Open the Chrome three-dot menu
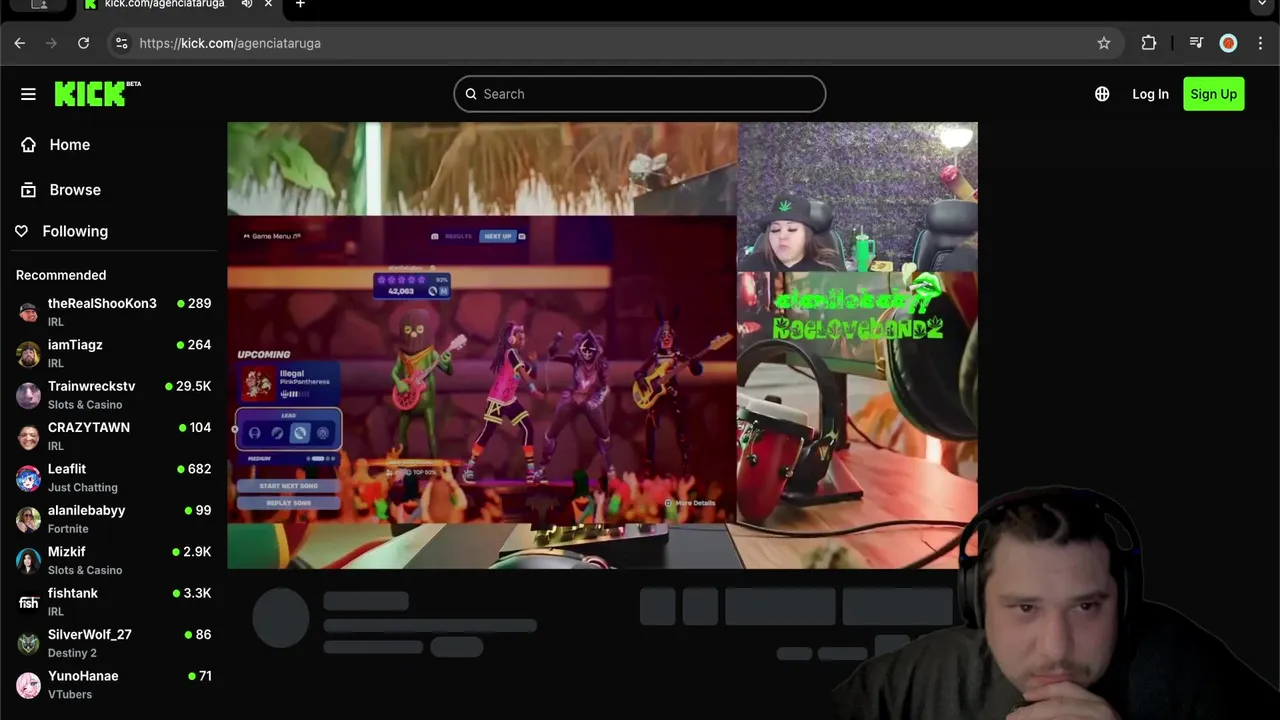Viewport: 1280px width, 720px height. click(1261, 43)
